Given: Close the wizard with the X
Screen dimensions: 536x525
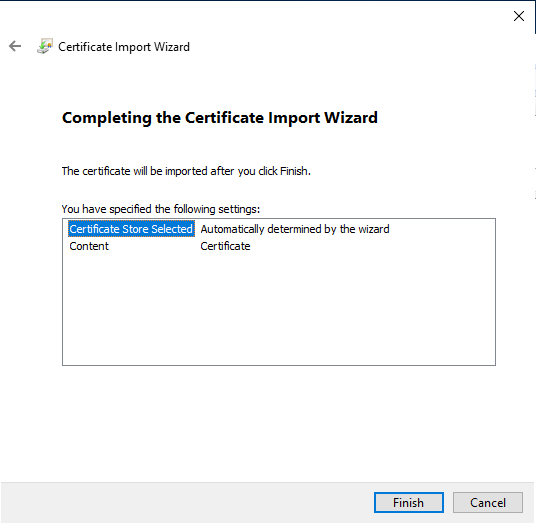Looking at the screenshot, I should tap(519, 16).
